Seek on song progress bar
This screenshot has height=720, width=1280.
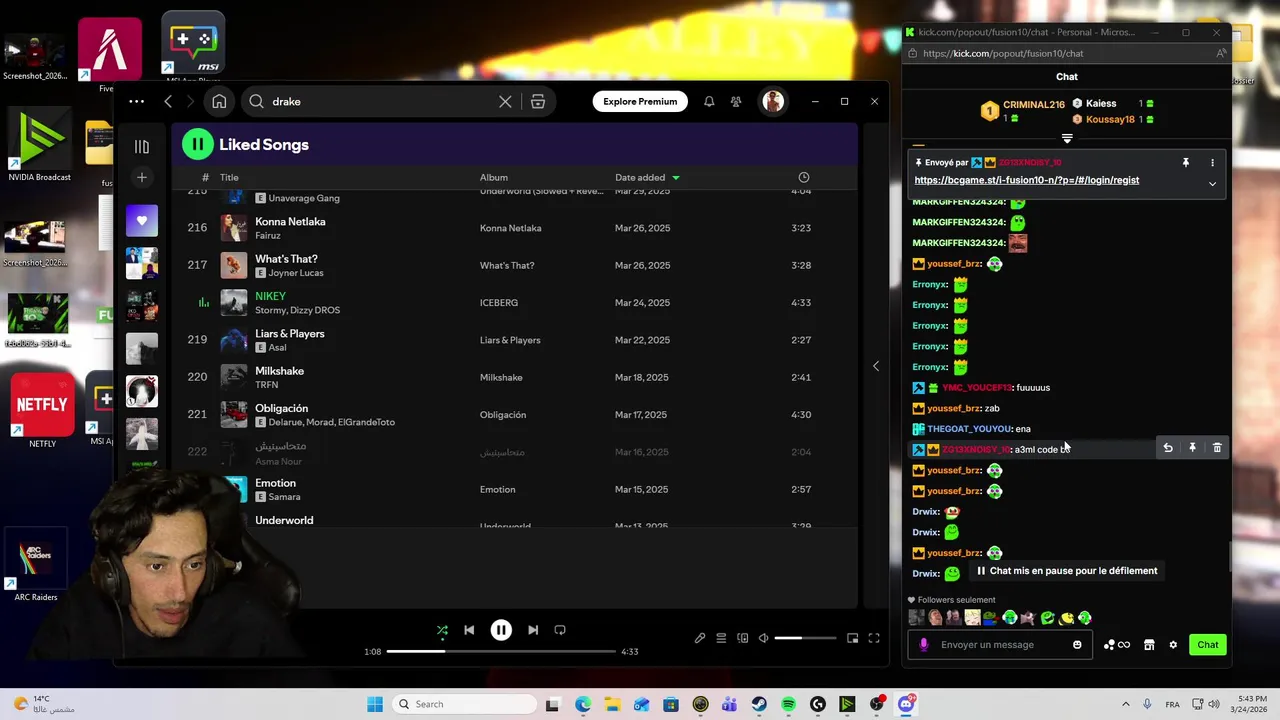501,651
